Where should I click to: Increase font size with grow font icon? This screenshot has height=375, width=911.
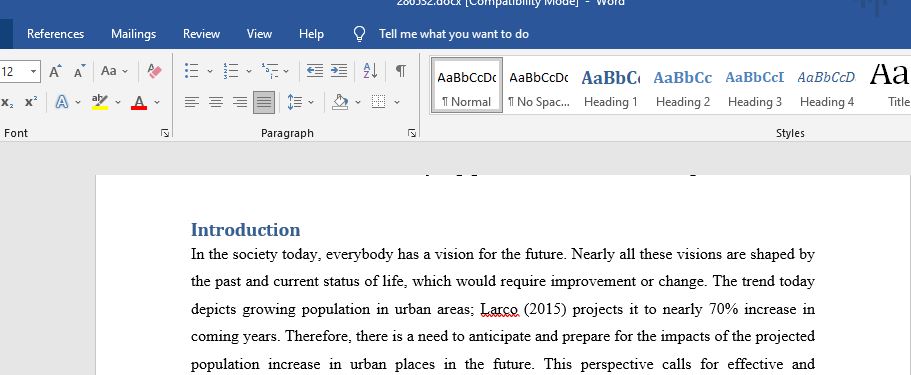click(x=55, y=72)
